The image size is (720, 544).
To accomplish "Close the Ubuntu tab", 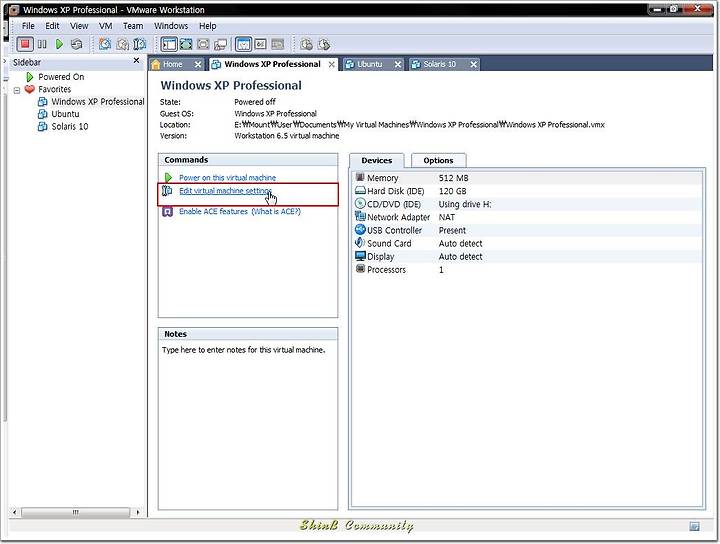I will pos(398,64).
